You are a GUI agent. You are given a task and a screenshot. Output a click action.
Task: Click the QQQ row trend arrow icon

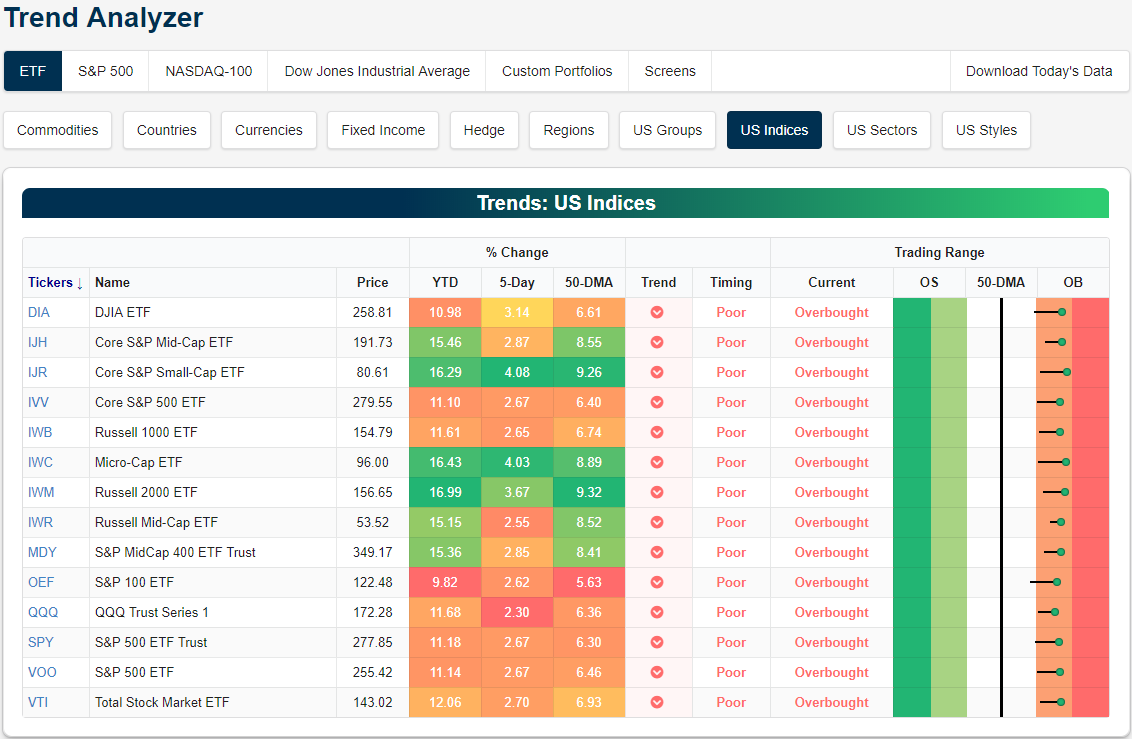click(657, 612)
